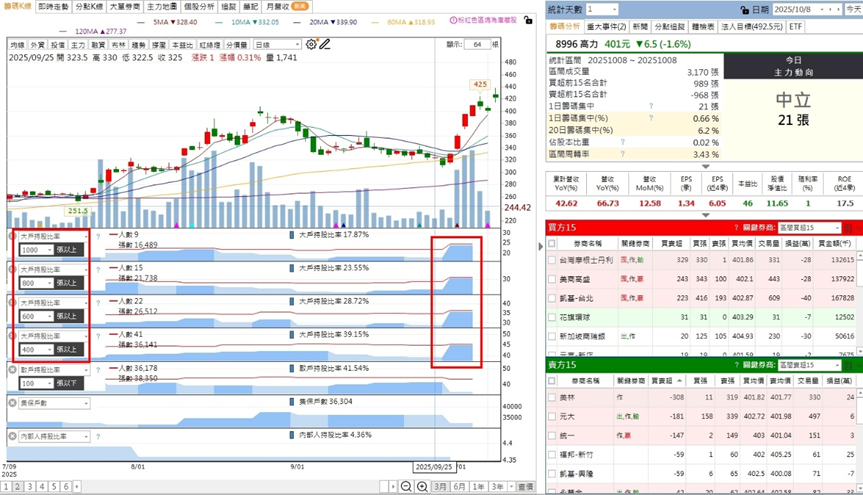Check the box for 美林 seller
The height and width of the screenshot is (495, 863).
[x=552, y=397]
